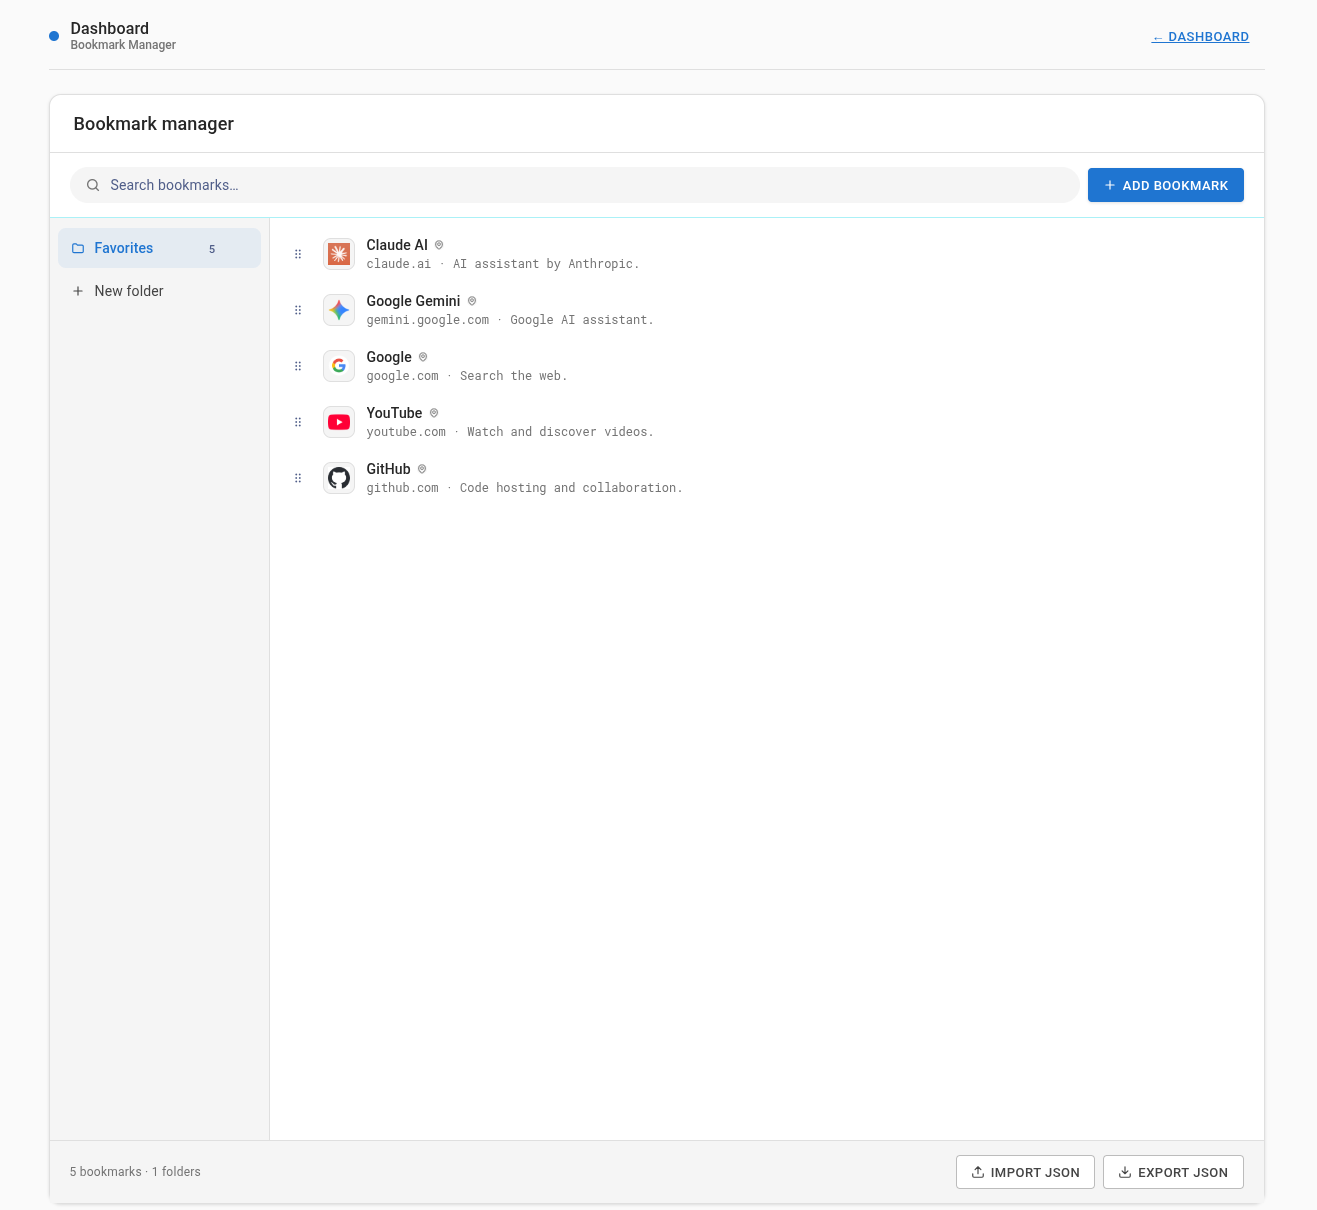Open the YouTube bookmark title
Image resolution: width=1317 pixels, height=1210 pixels.
394,413
